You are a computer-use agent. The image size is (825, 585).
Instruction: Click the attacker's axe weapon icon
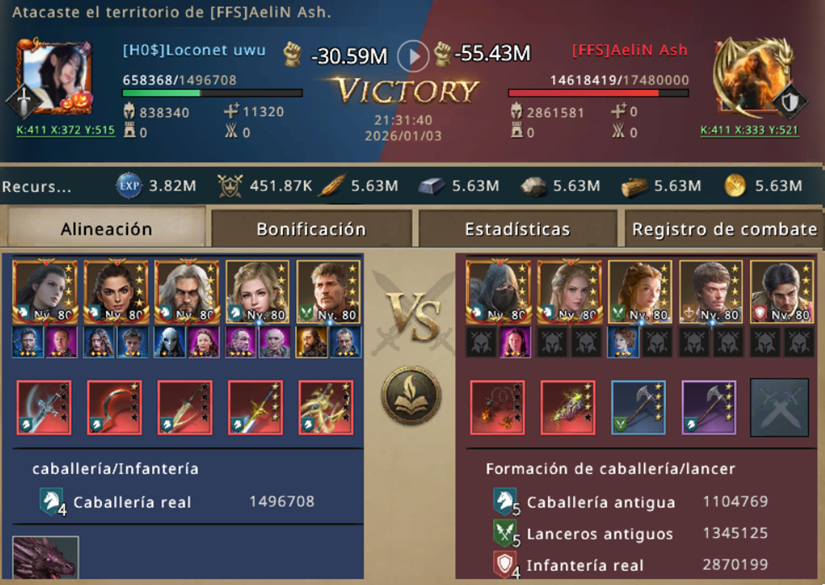point(44,407)
